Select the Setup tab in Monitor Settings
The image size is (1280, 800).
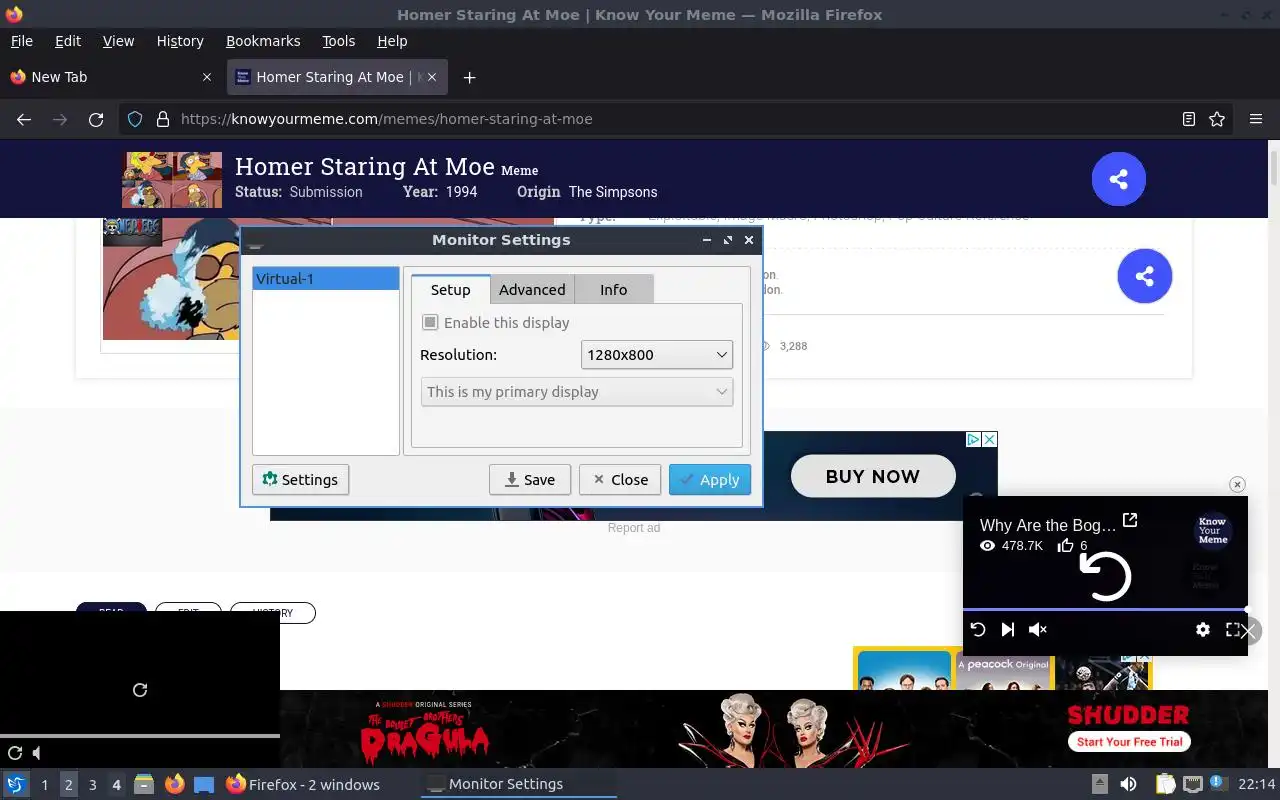450,290
